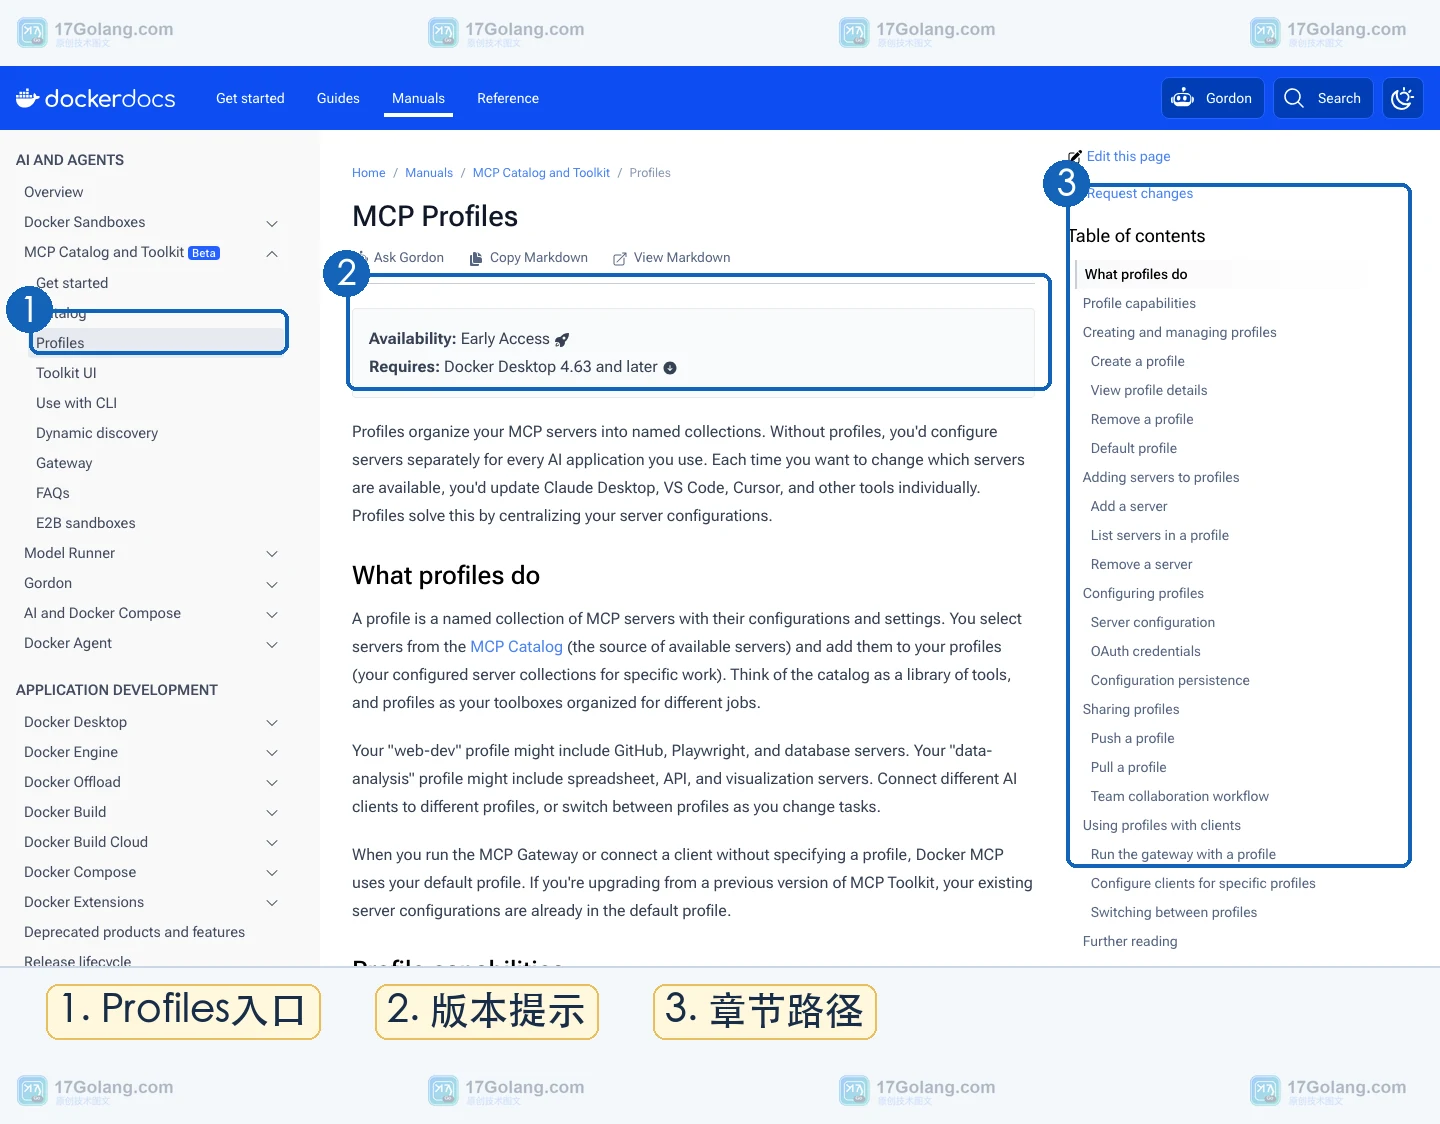Jump to Configuration persistence section
This screenshot has width=1440, height=1124.
(1170, 680)
